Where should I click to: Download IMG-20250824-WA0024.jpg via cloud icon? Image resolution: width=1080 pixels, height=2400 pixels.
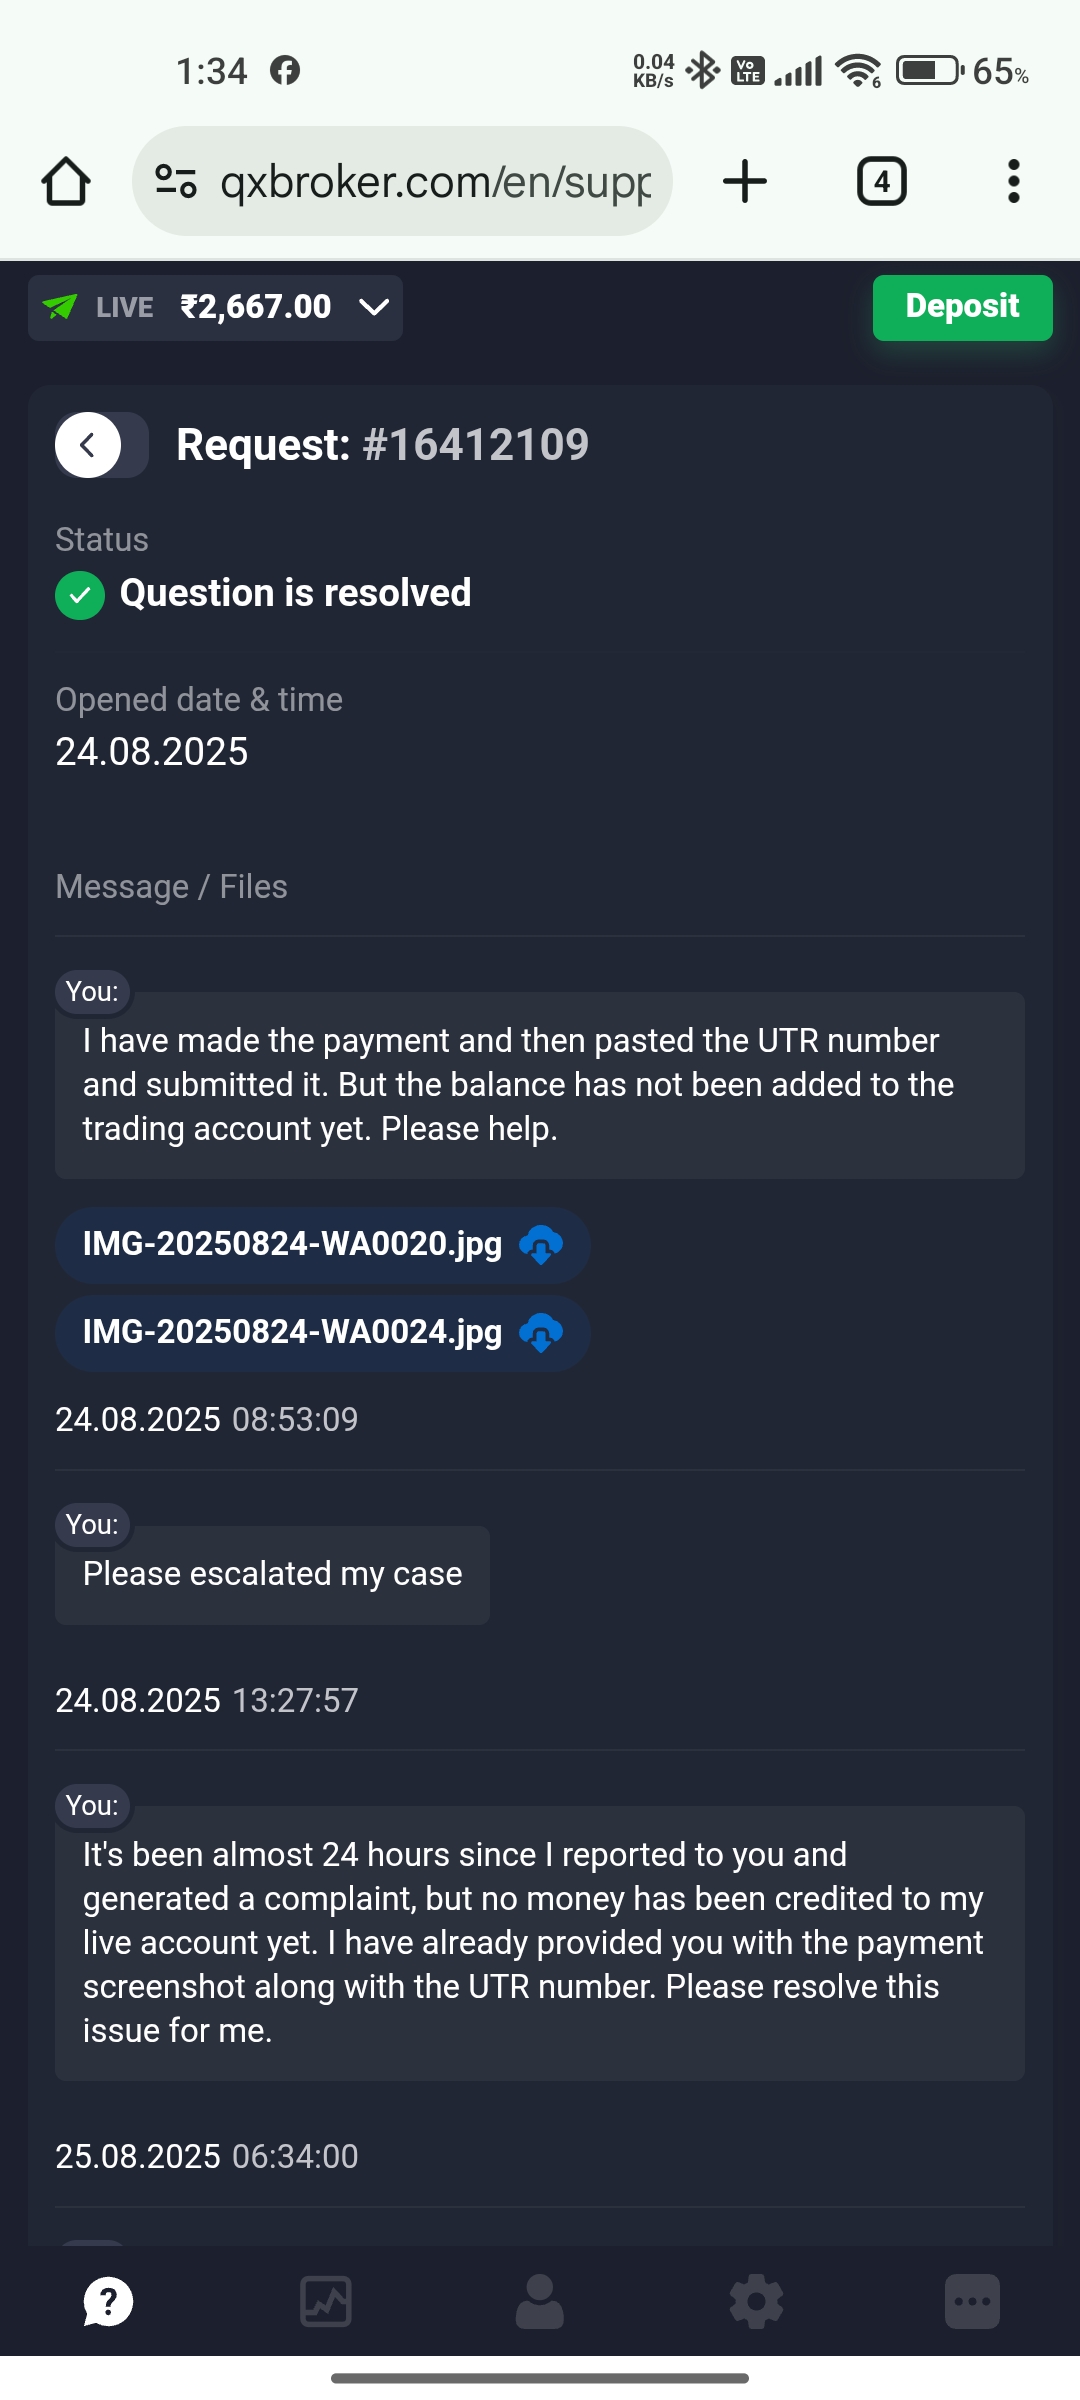click(x=541, y=1333)
